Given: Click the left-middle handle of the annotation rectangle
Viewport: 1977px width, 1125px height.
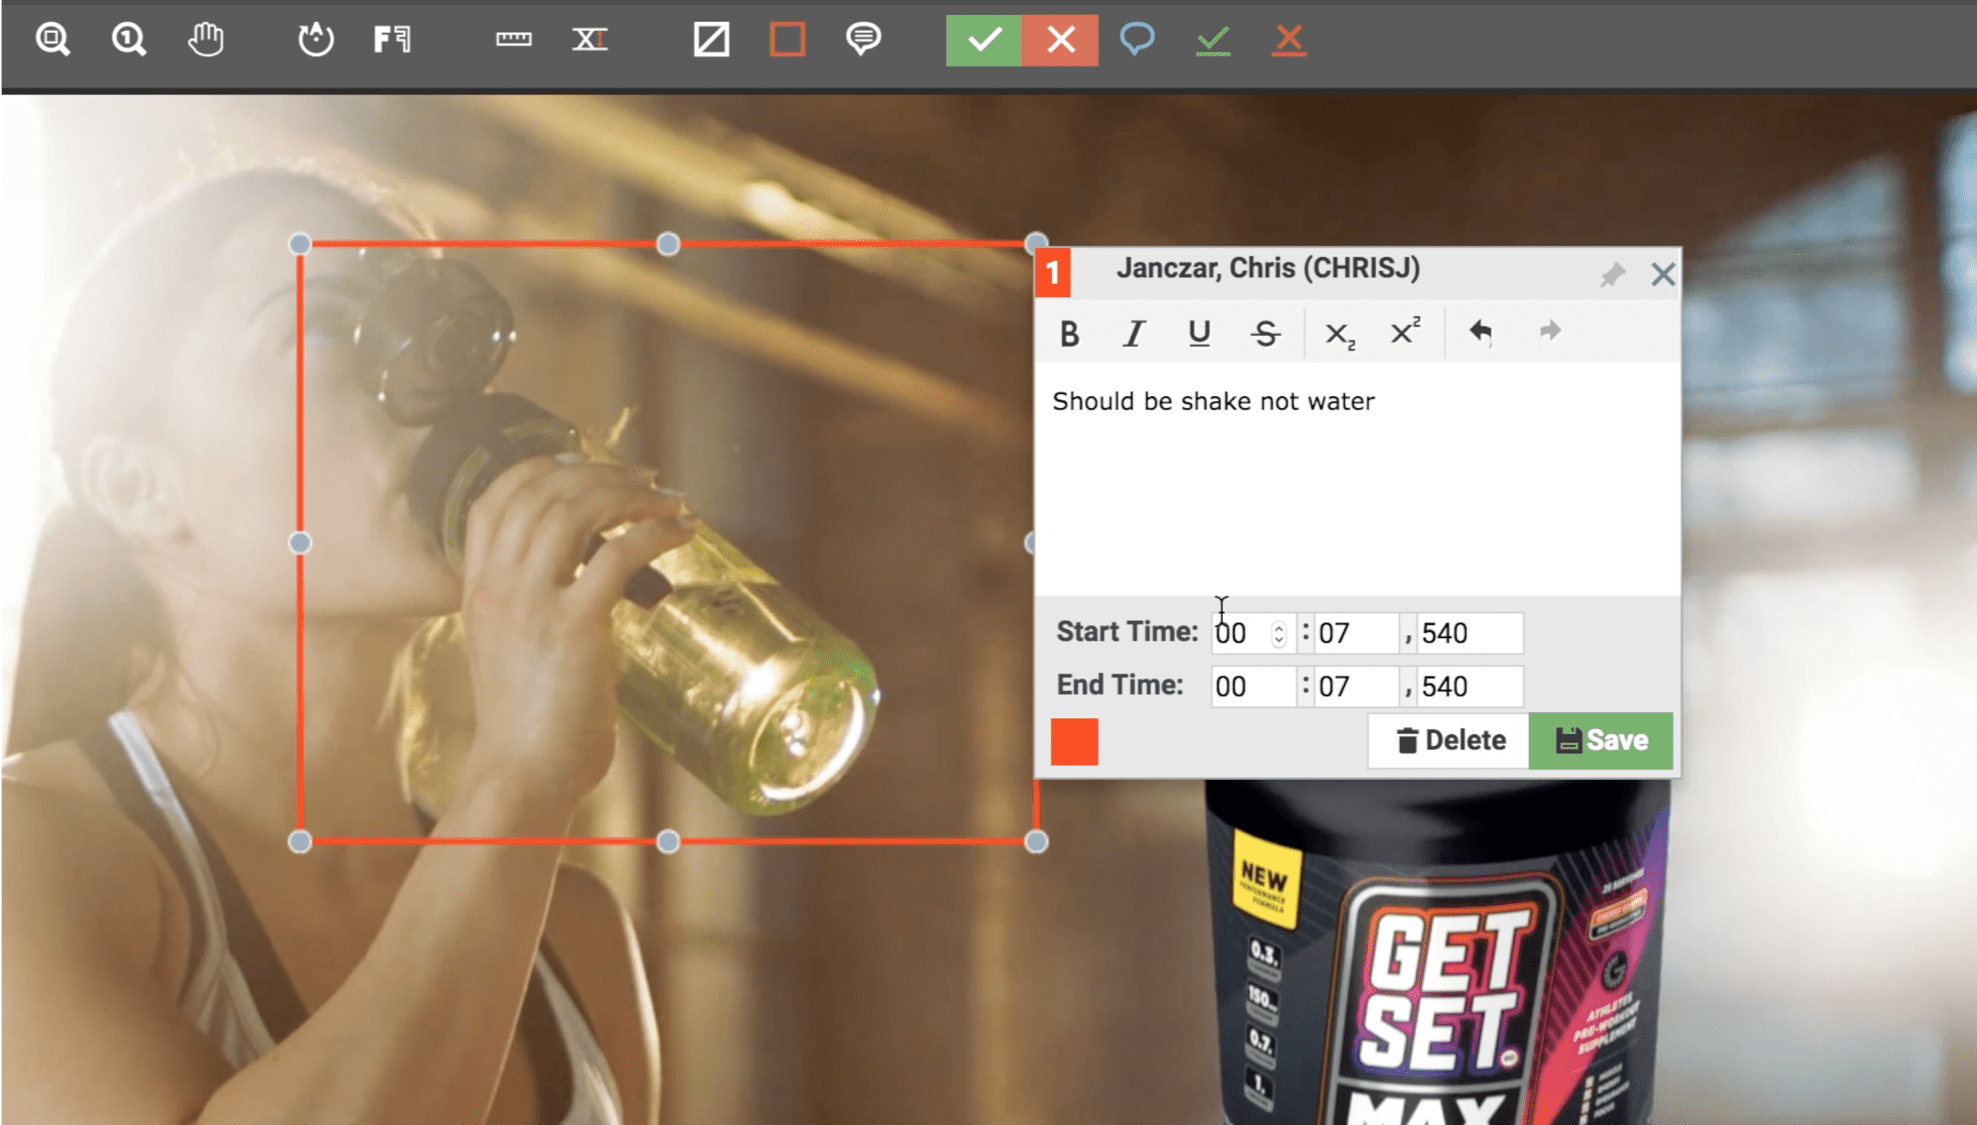Looking at the screenshot, I should (300, 543).
